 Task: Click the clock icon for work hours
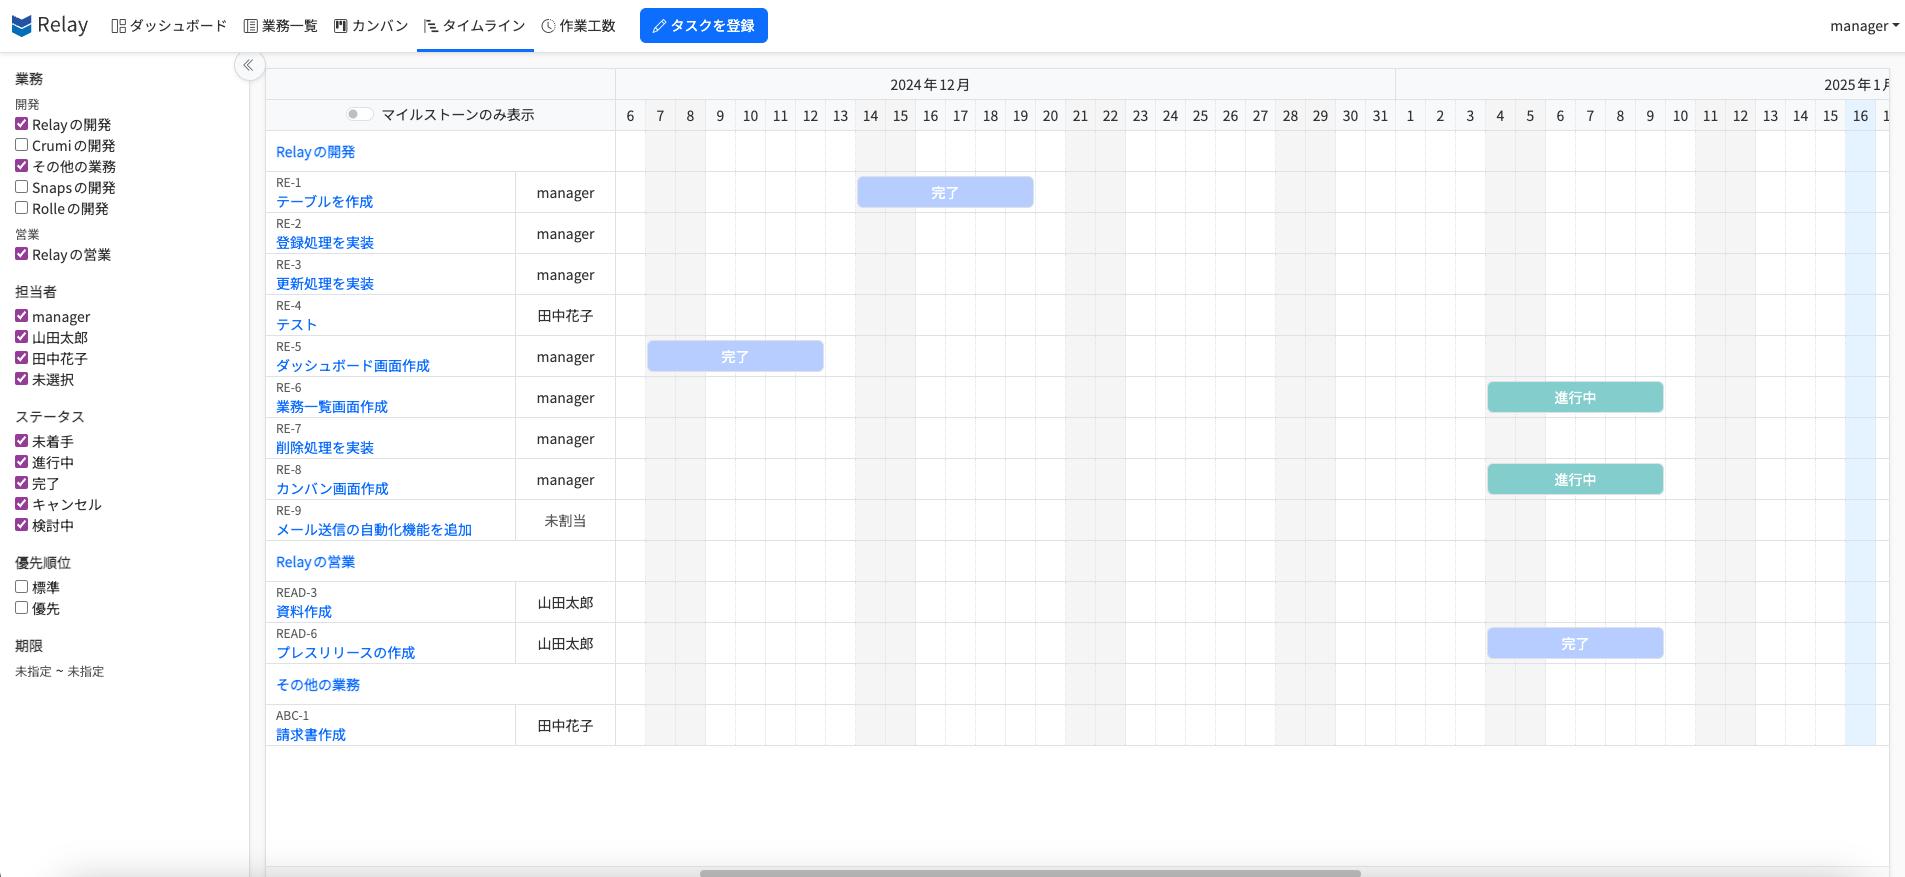pos(548,26)
